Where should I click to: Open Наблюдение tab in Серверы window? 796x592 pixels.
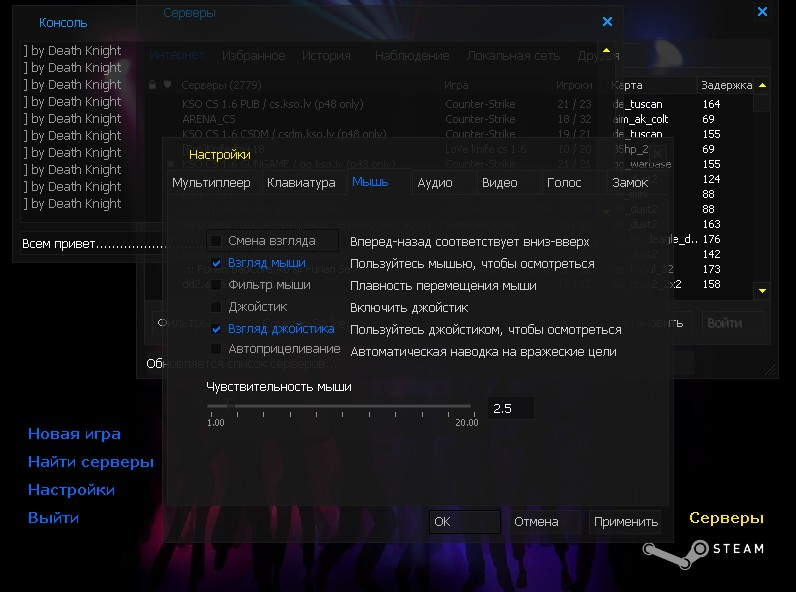point(412,55)
